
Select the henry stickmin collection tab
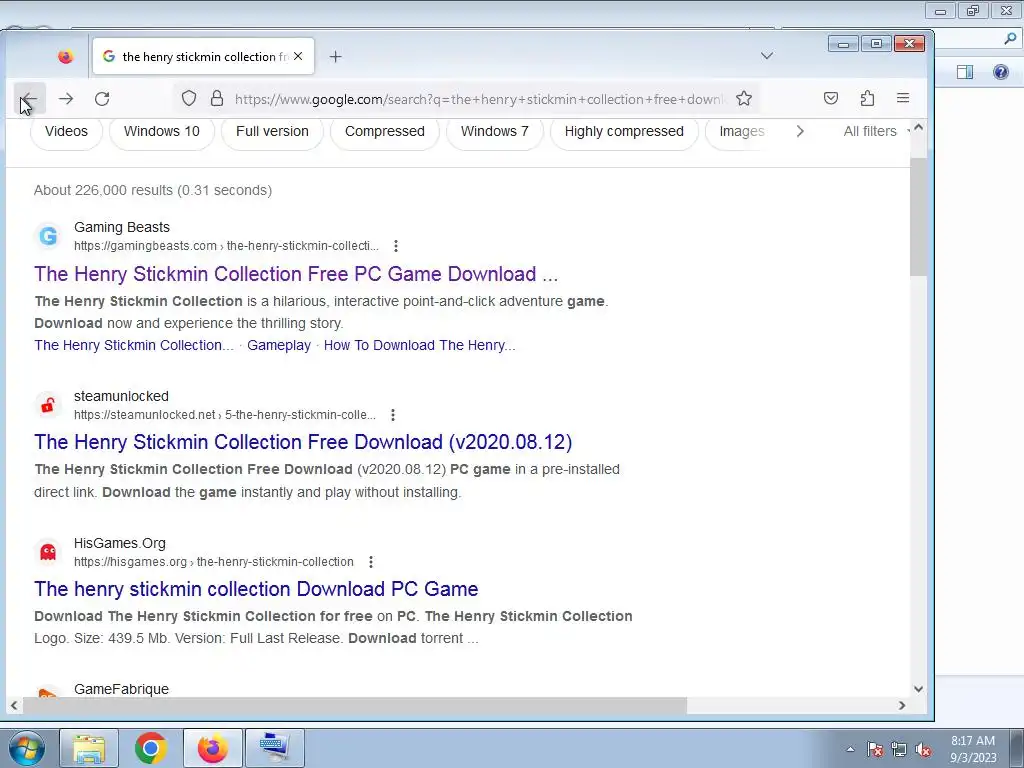pyautogui.click(x=203, y=57)
